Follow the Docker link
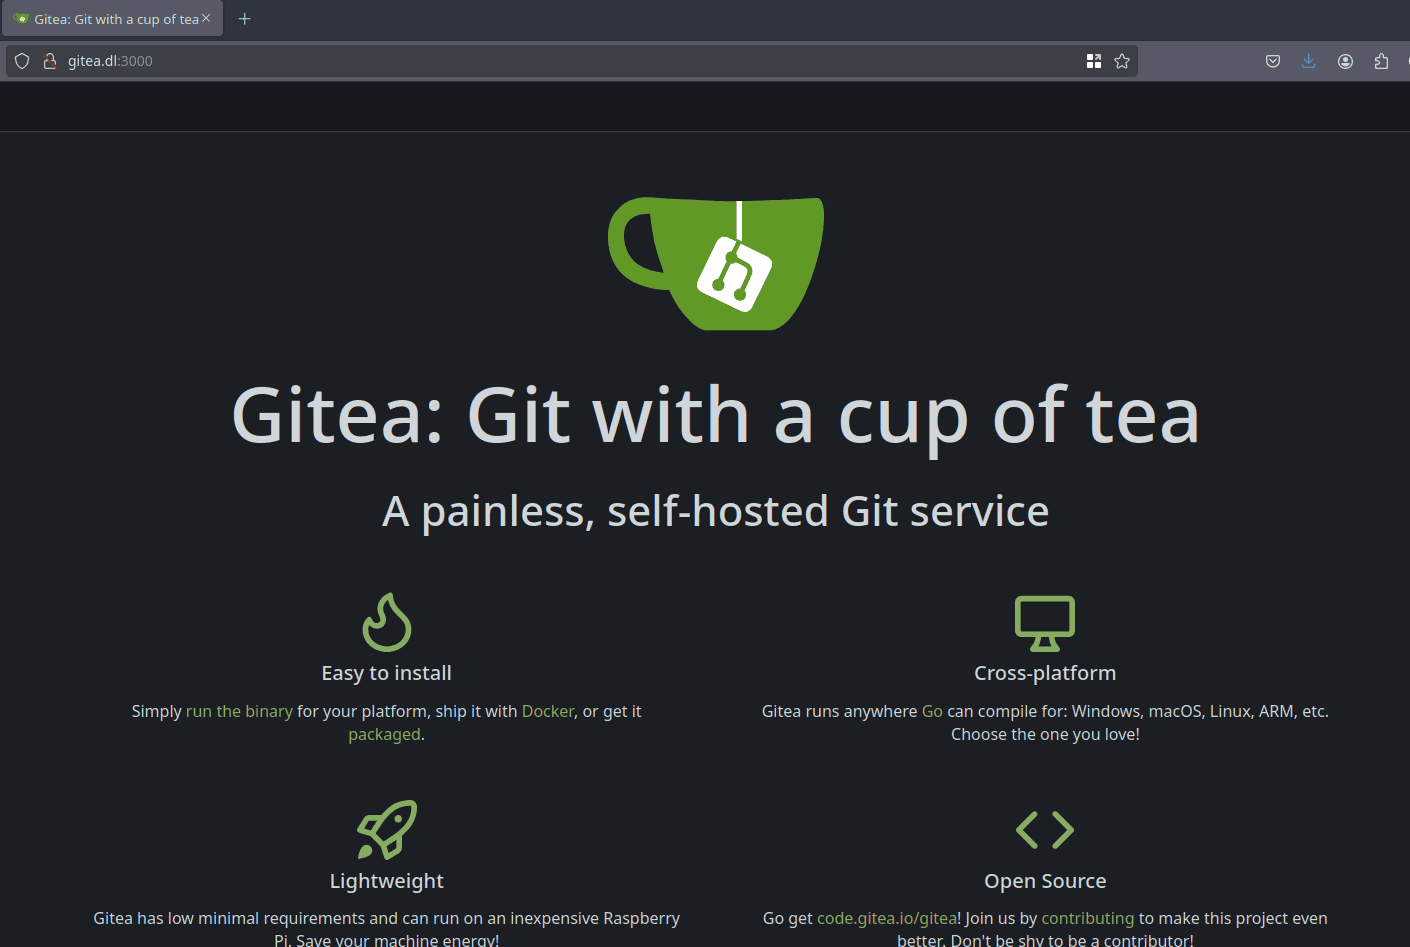Viewport: 1410px width, 947px height. coord(548,711)
